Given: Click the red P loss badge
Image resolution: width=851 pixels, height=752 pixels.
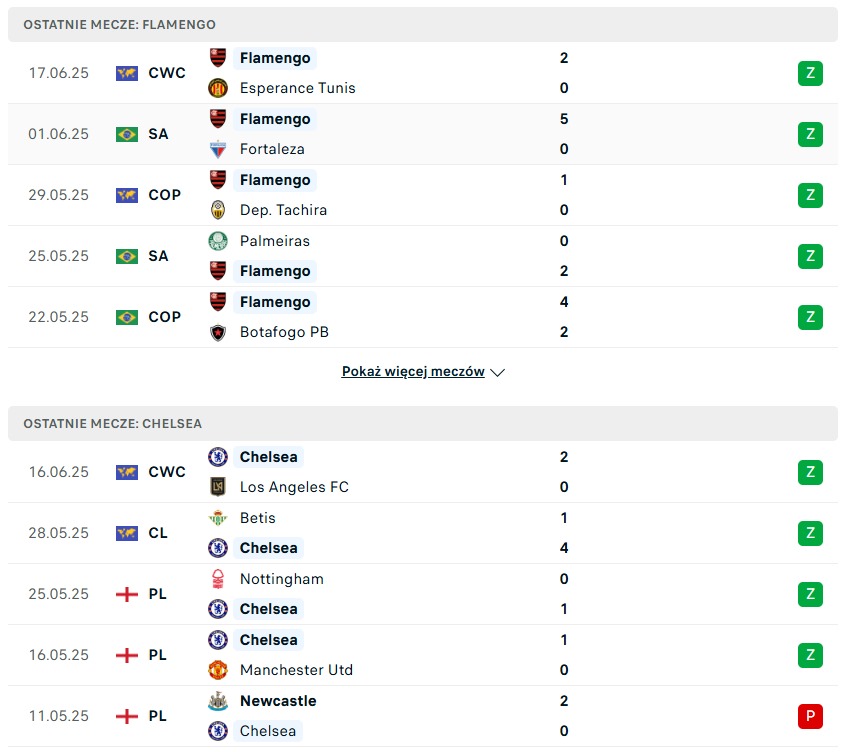Looking at the screenshot, I should 810,716.
